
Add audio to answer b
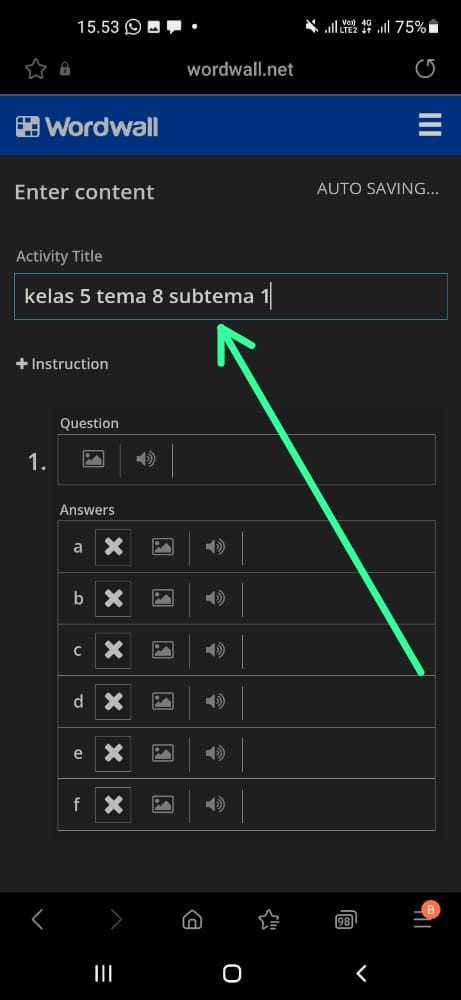(x=216, y=598)
